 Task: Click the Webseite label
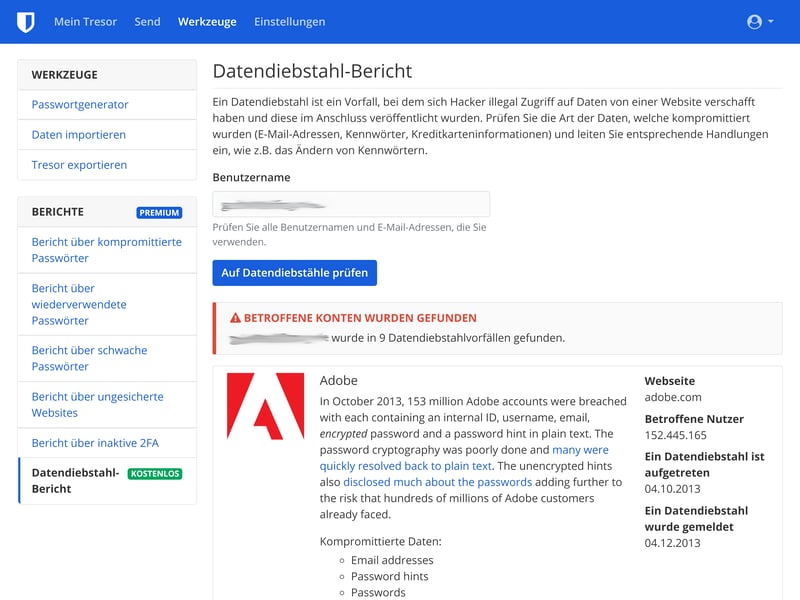point(669,381)
